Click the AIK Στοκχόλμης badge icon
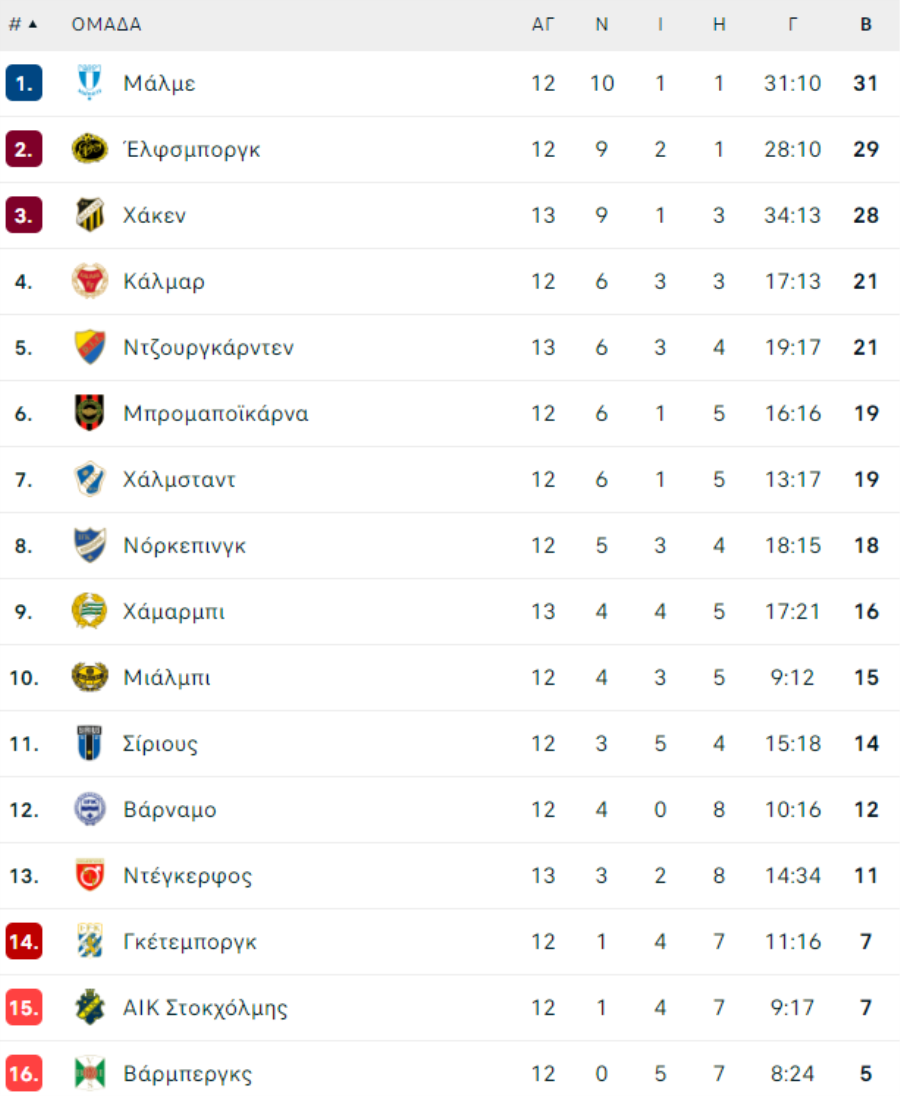The height and width of the screenshot is (1096, 900). (x=89, y=1007)
